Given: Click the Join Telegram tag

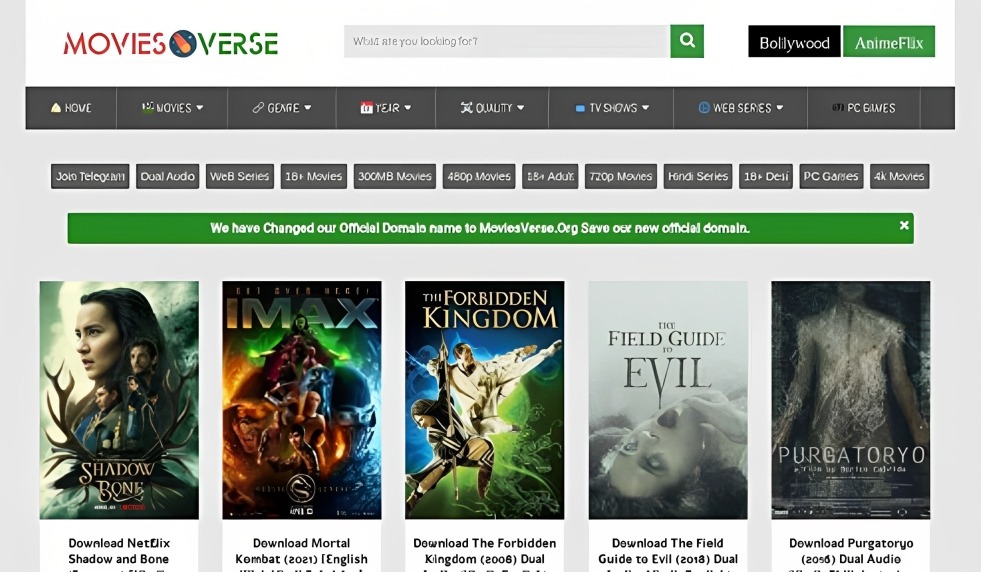Looking at the screenshot, I should click(x=90, y=176).
